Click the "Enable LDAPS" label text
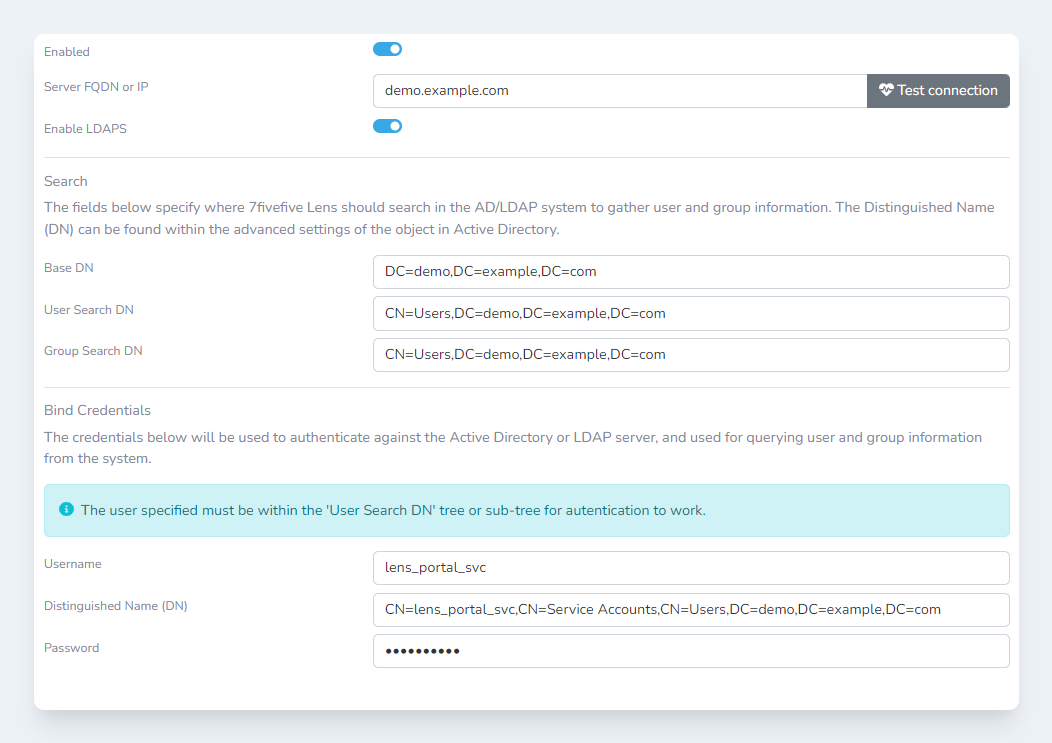1052x743 pixels. click(85, 129)
